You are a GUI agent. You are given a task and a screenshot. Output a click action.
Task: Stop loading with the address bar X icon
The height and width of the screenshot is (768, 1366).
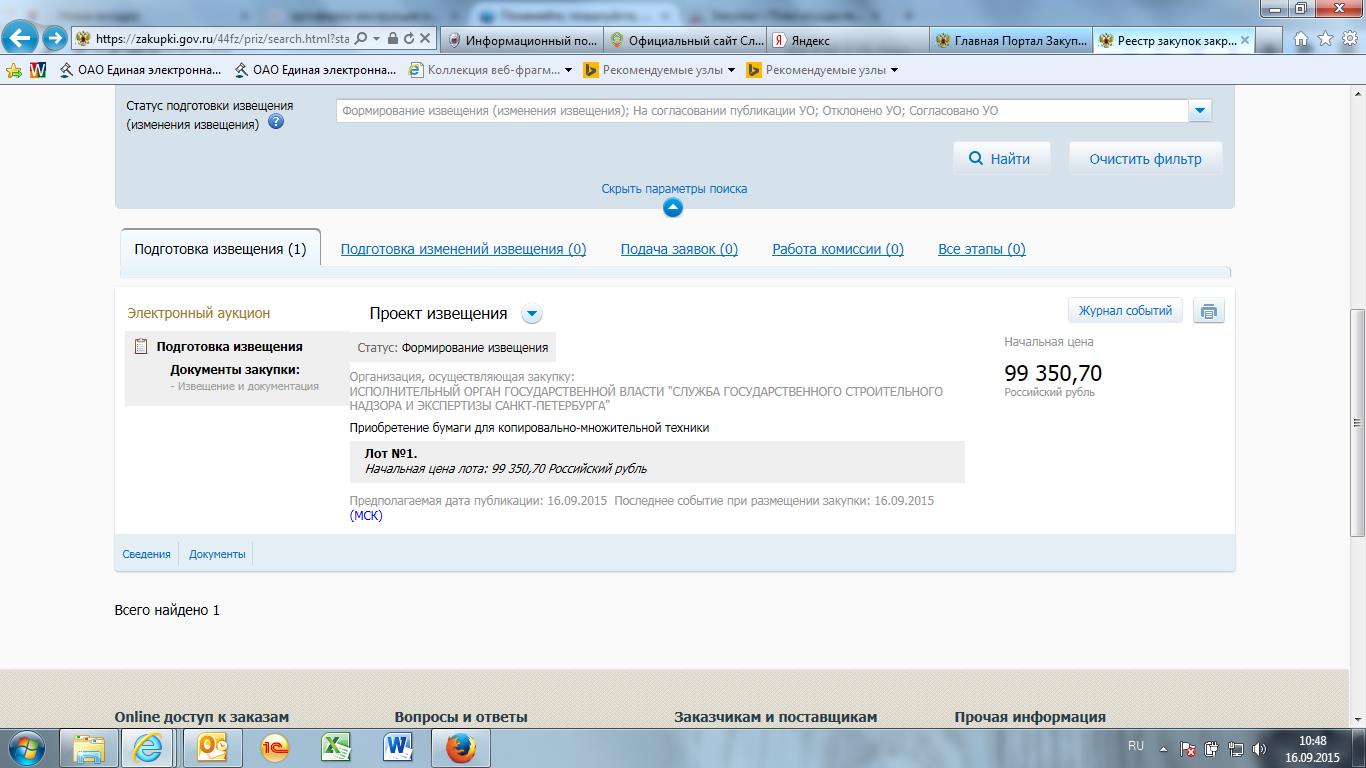pyautogui.click(x=424, y=39)
